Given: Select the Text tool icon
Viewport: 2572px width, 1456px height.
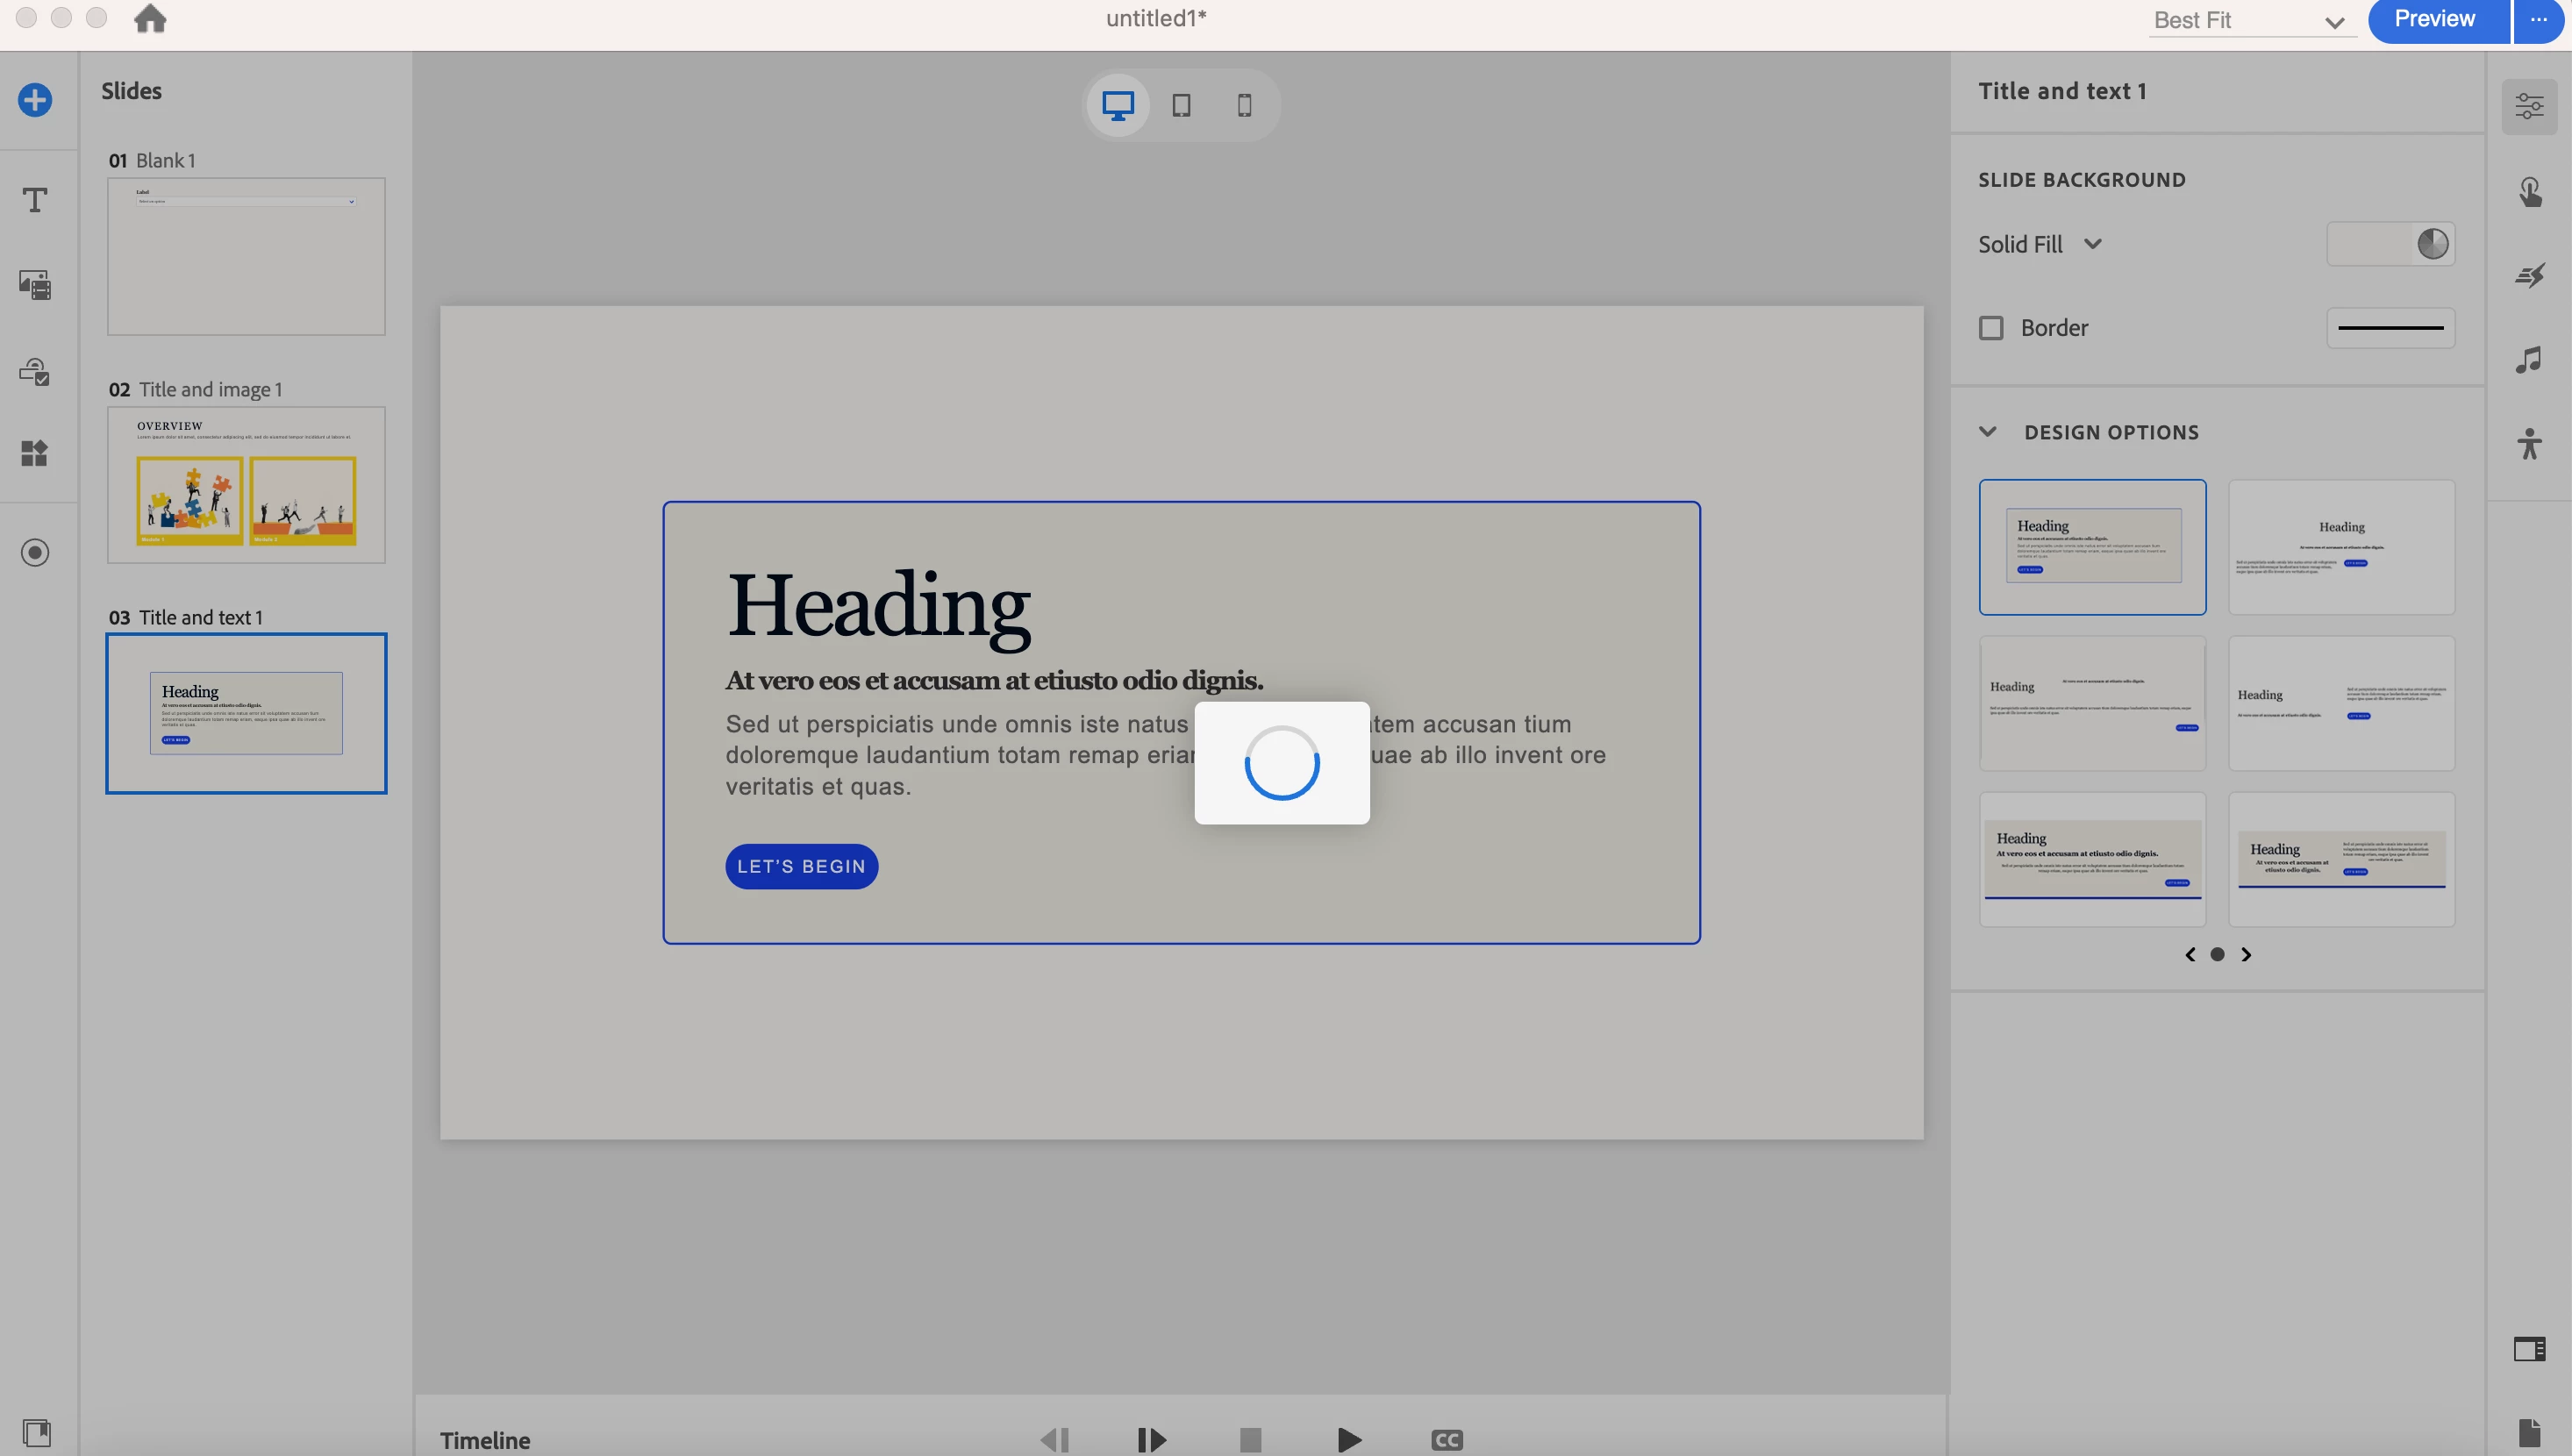Looking at the screenshot, I should coord(35,200).
